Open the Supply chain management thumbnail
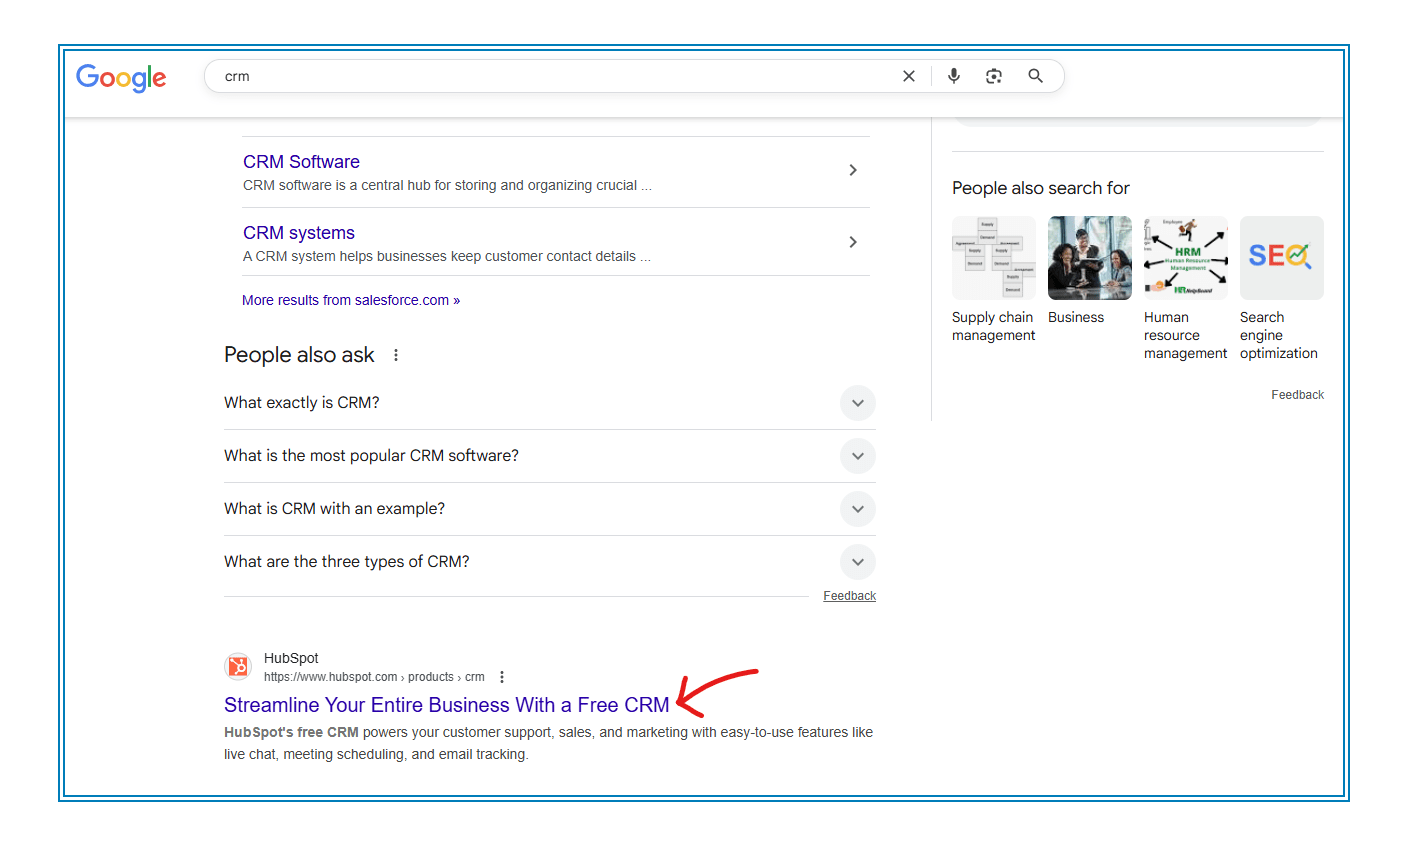 (994, 258)
